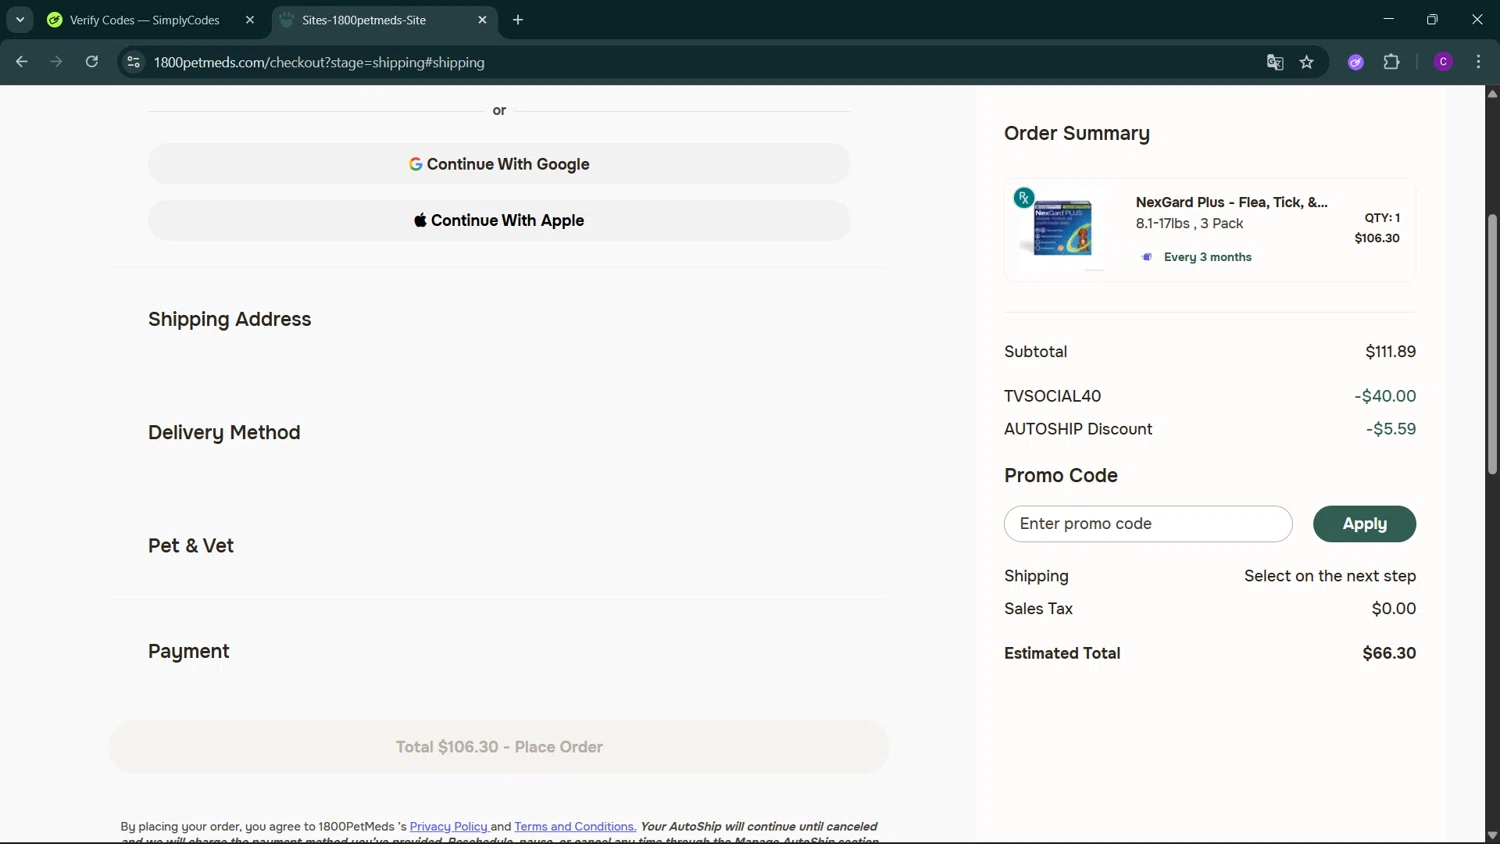The height and width of the screenshot is (844, 1500).
Task: Click the NexGard Plus product name
Action: coord(1232,202)
